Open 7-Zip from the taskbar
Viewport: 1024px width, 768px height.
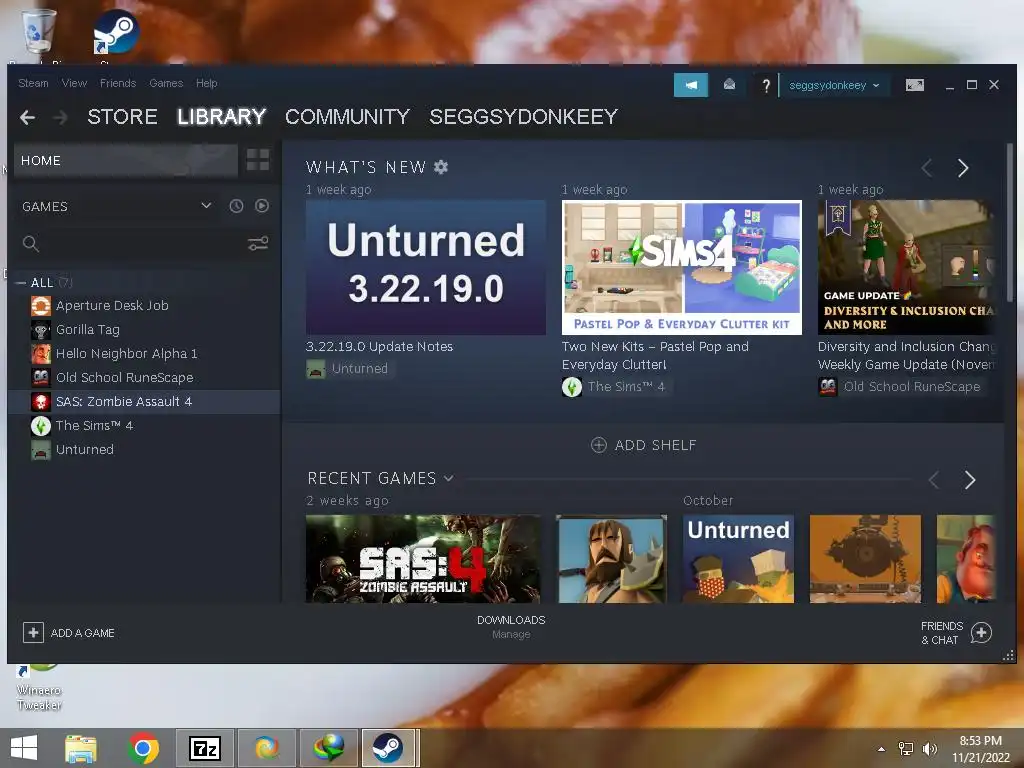tap(204, 748)
